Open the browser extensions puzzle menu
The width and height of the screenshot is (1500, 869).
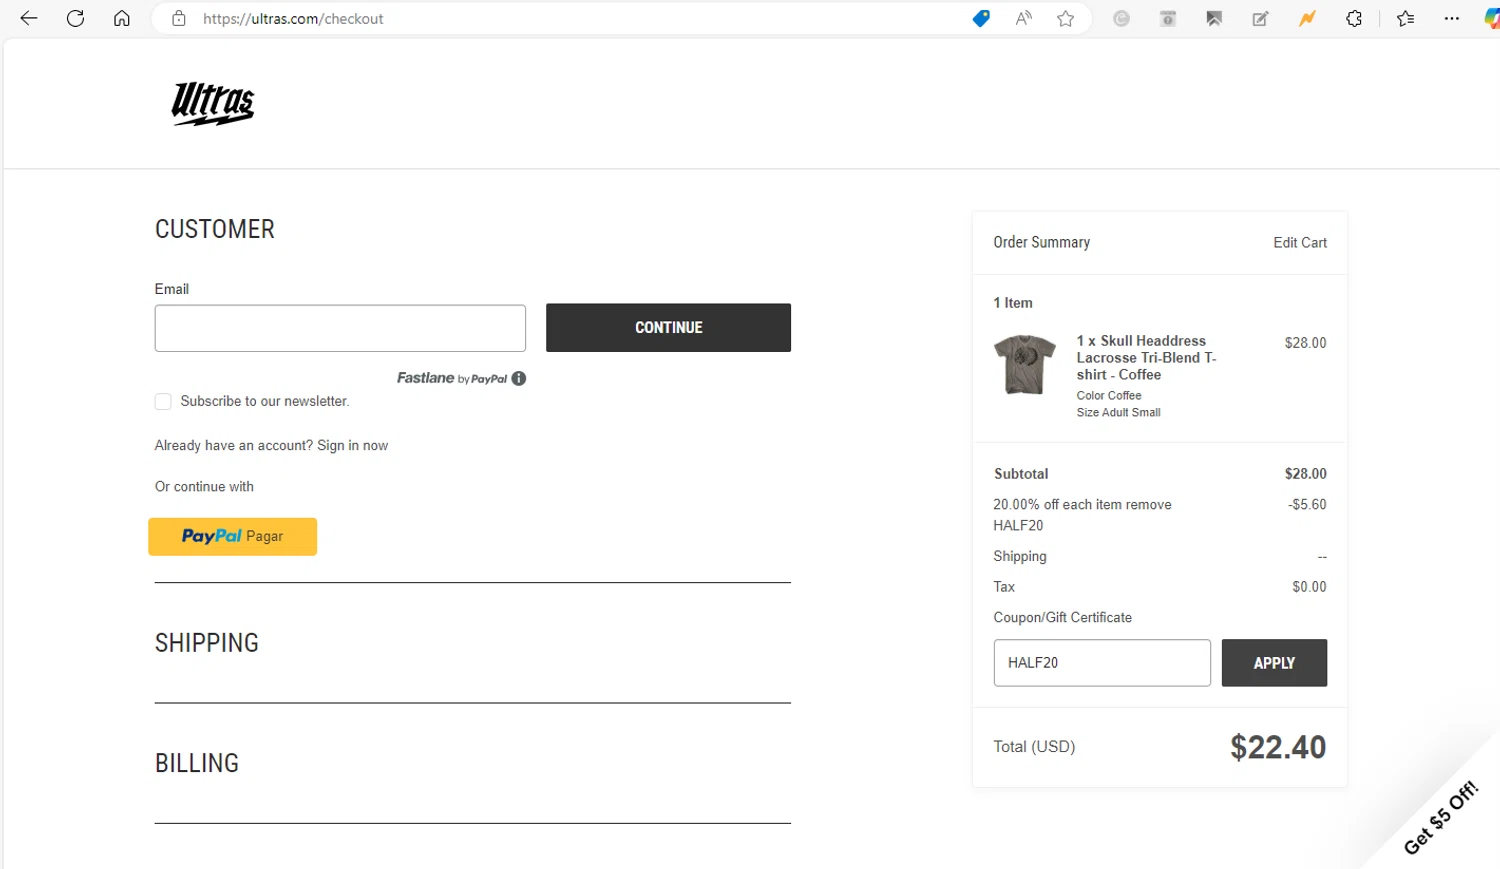(x=1354, y=18)
